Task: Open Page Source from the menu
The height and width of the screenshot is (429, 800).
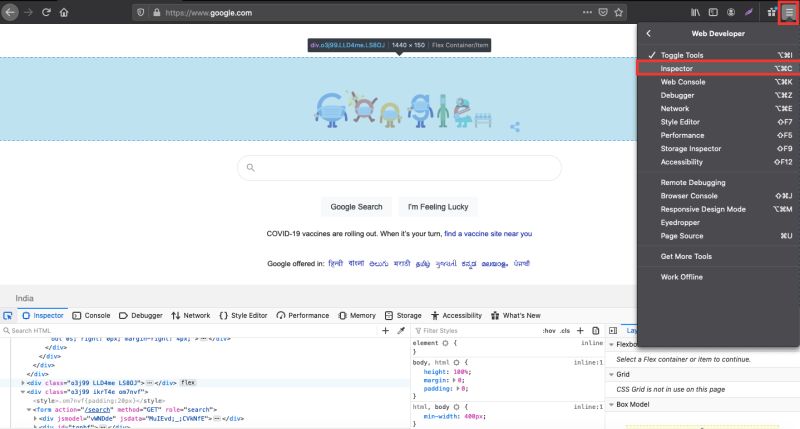Action: click(x=719, y=236)
